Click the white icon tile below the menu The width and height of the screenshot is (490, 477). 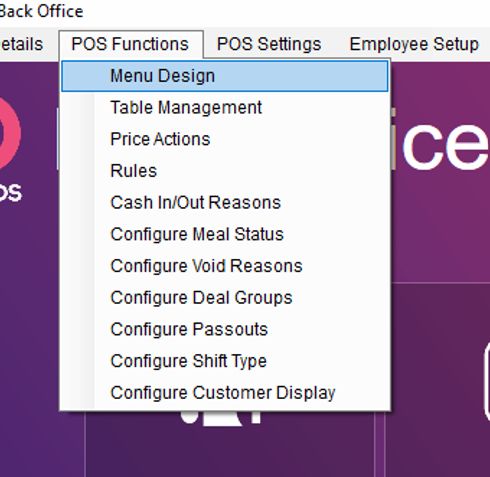(221, 418)
